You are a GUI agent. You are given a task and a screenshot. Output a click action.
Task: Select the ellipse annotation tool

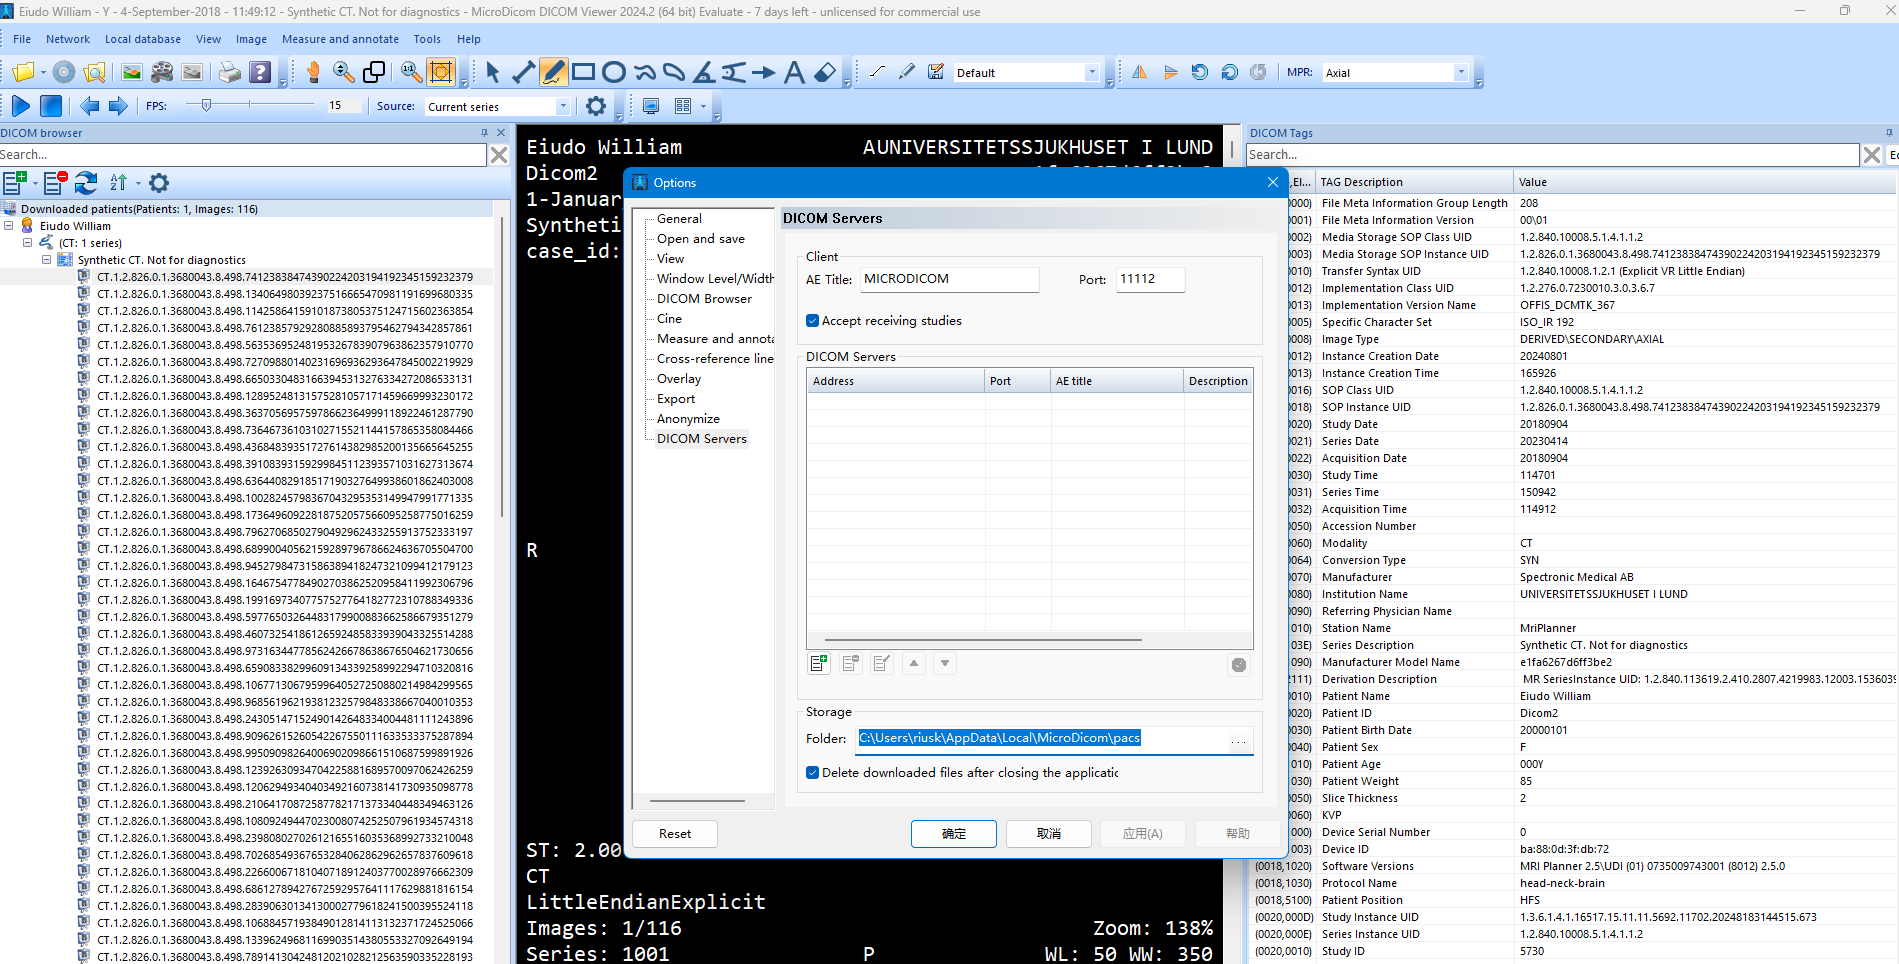[614, 72]
